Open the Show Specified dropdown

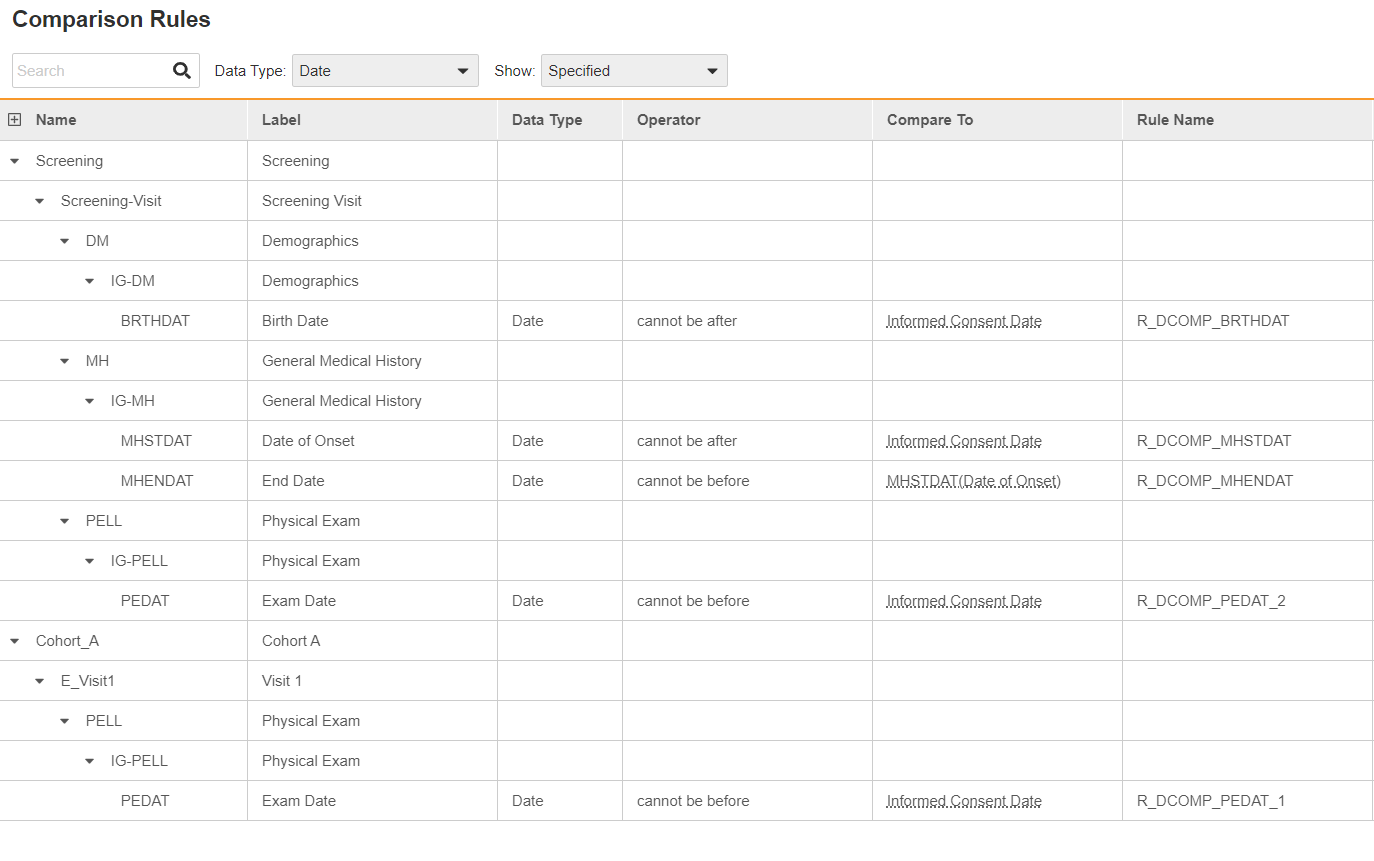click(633, 71)
